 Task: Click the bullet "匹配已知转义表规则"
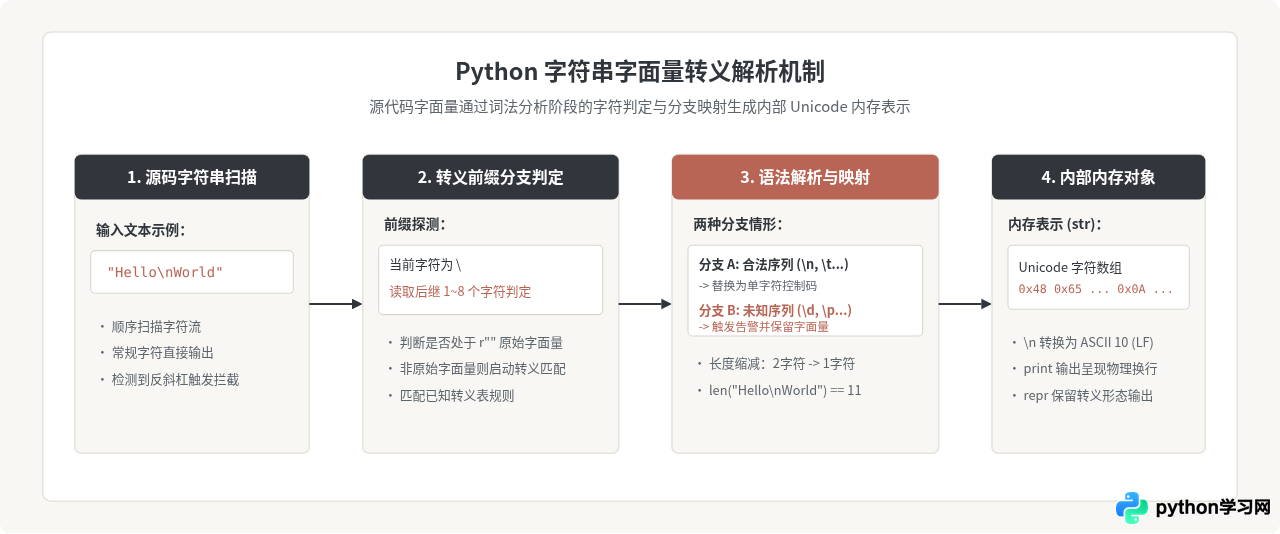pos(457,396)
